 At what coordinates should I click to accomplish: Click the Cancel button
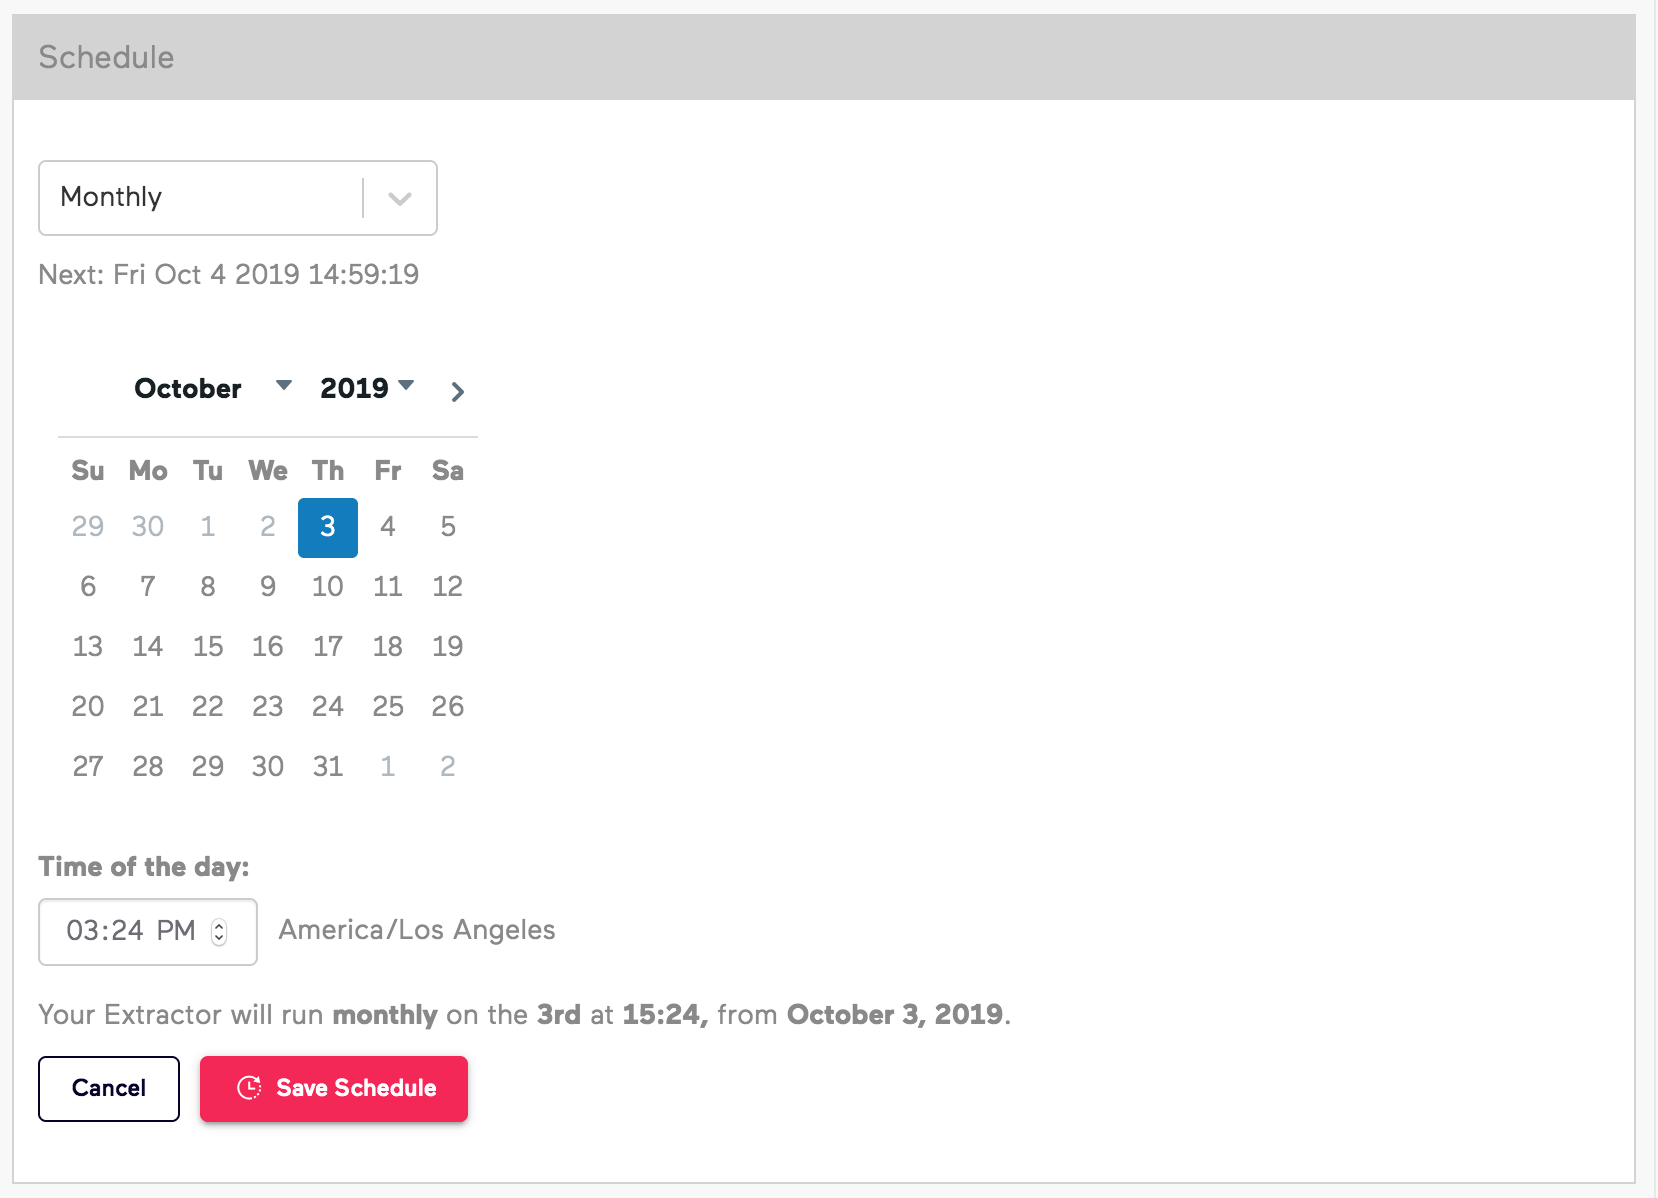point(108,1088)
